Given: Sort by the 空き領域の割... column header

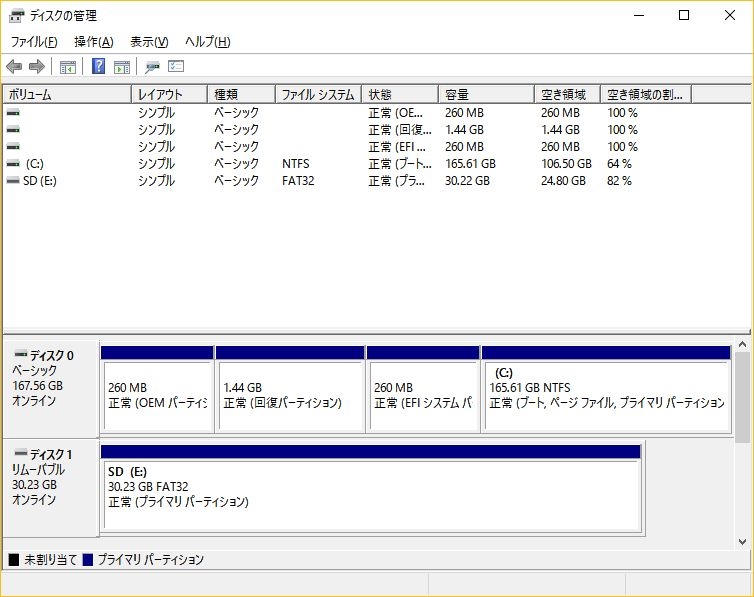Looking at the screenshot, I should point(646,94).
